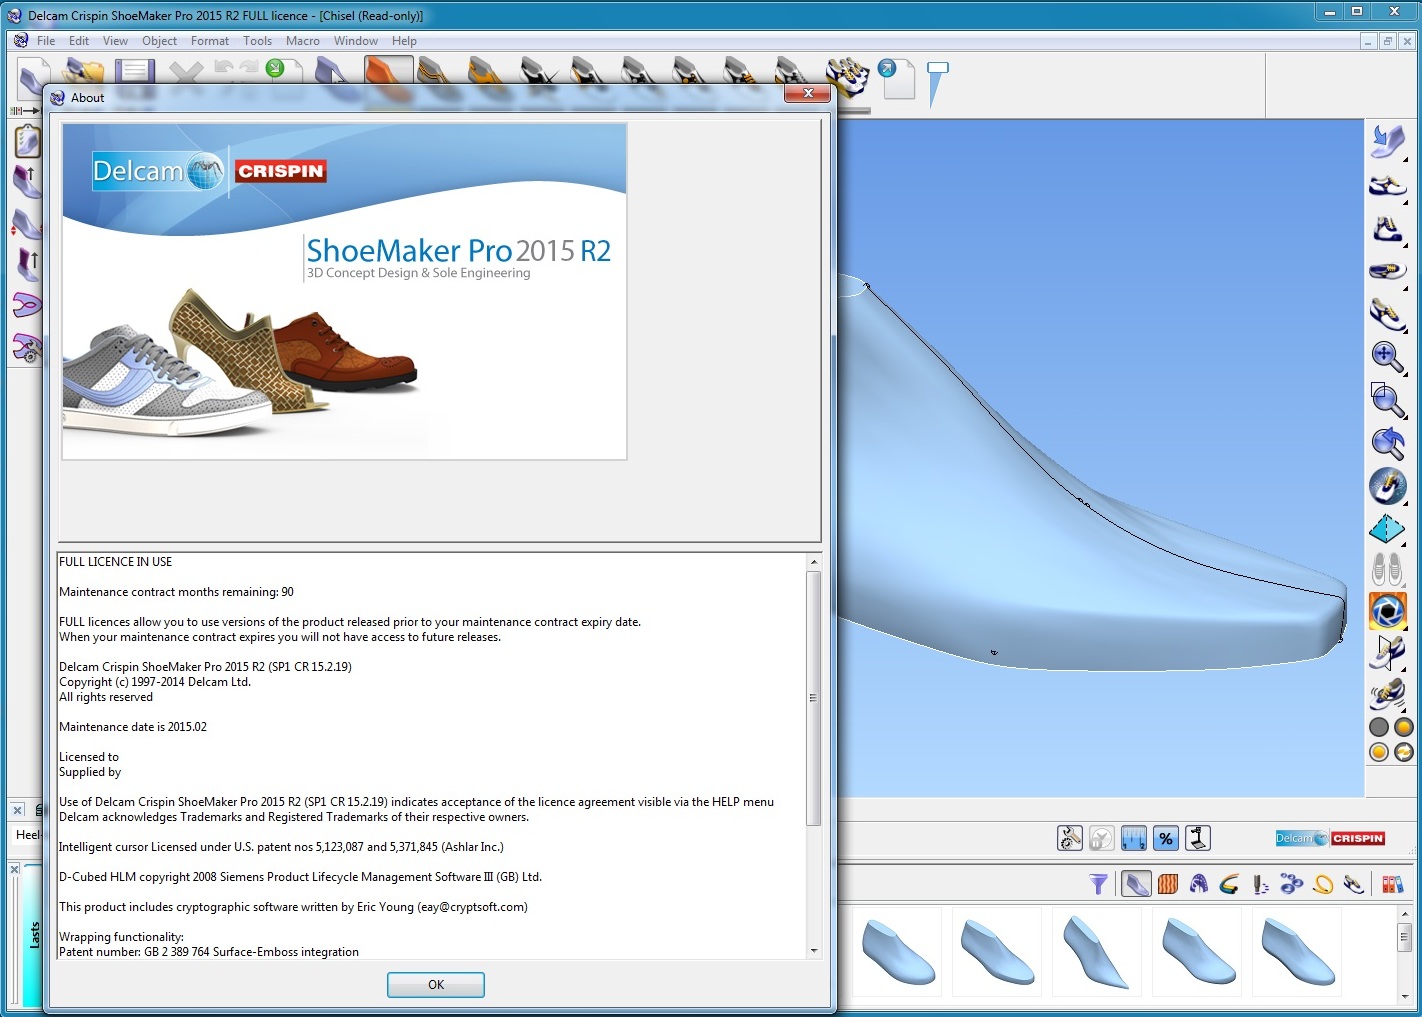Select the first last thumbnail in the library
The image size is (1422, 1017).
898,952
